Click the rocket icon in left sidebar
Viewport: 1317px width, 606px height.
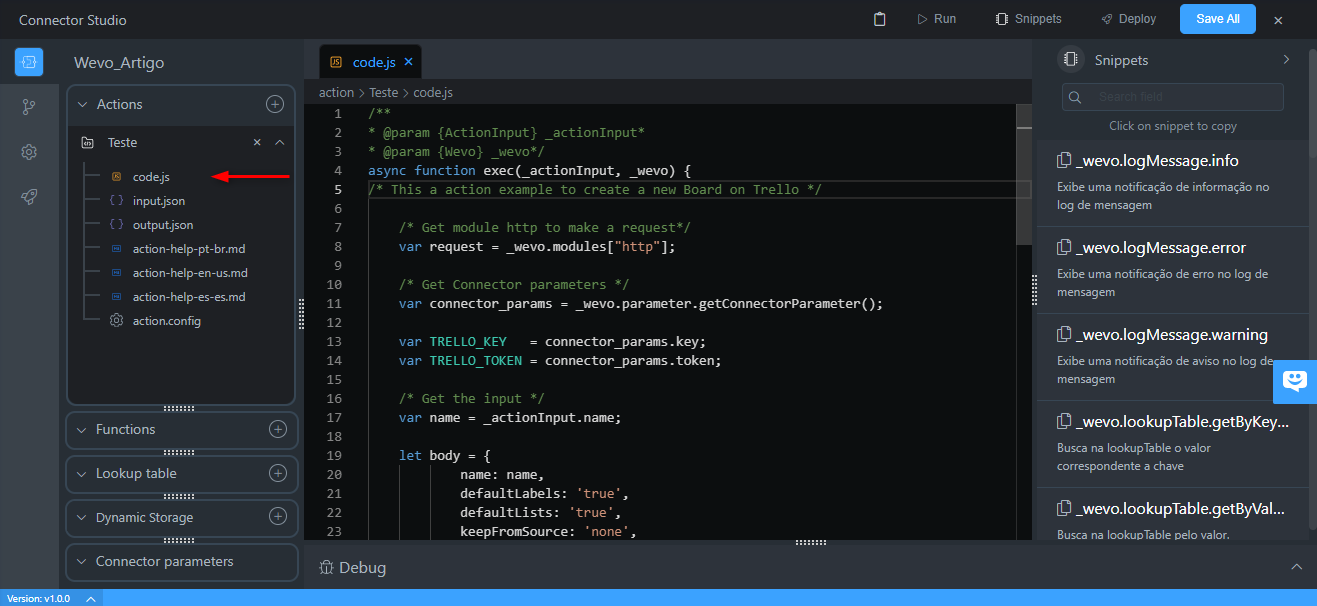pyautogui.click(x=29, y=197)
